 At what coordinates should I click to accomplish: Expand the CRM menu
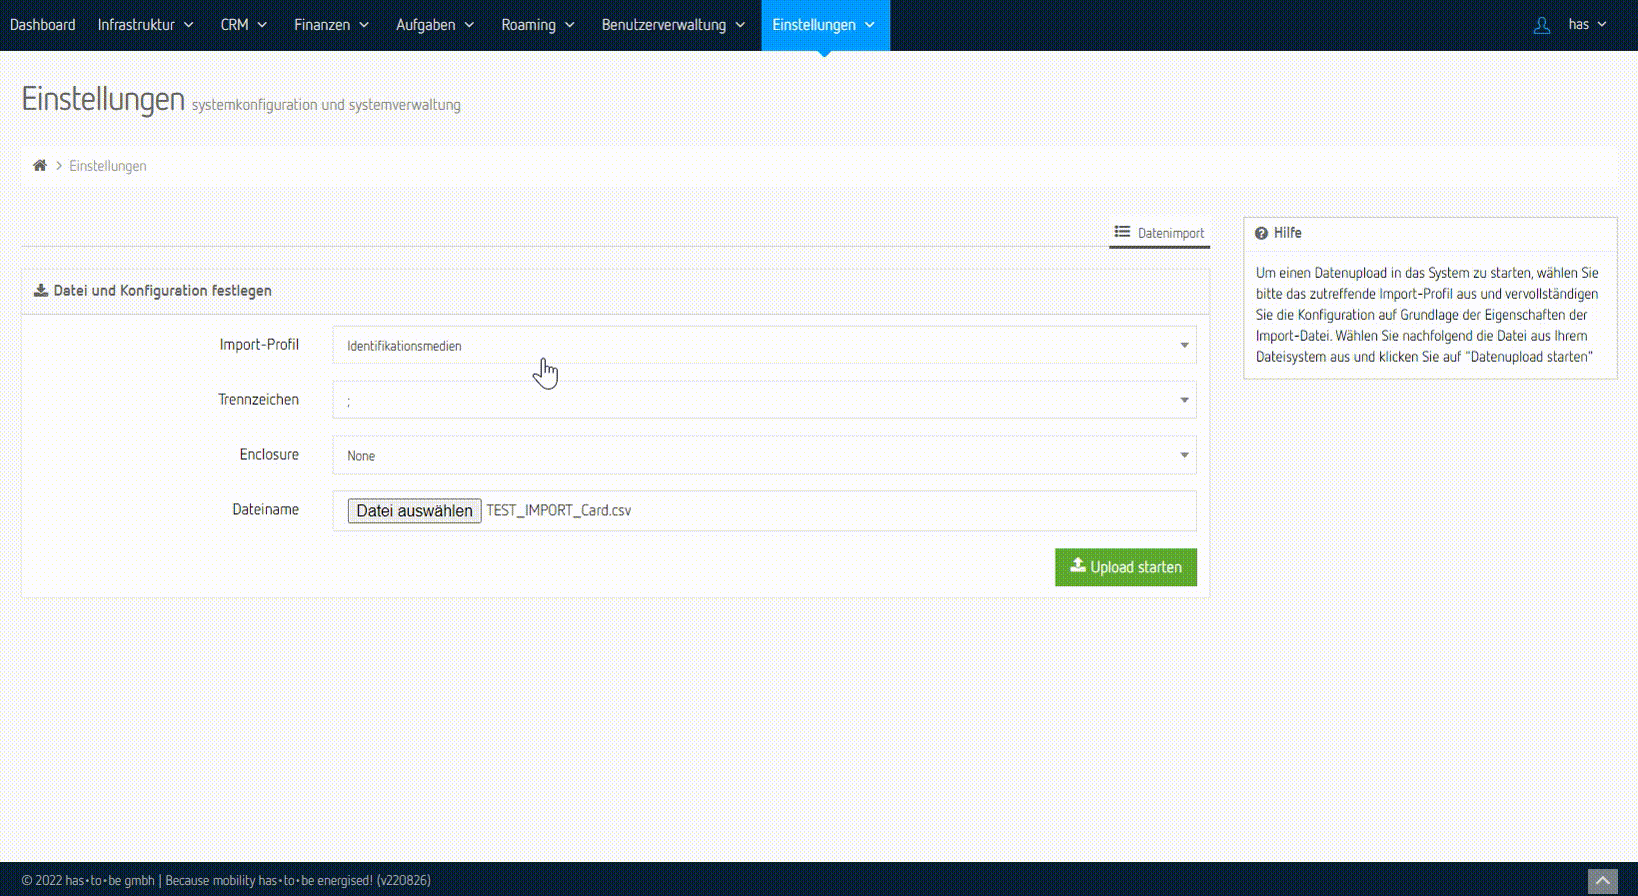point(244,25)
